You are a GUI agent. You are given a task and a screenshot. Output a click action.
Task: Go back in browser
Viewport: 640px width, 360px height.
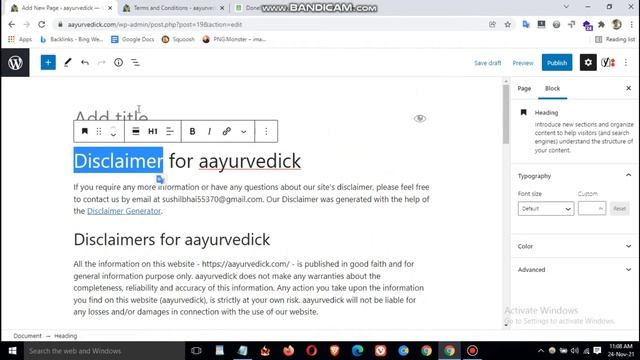click(x=11, y=24)
